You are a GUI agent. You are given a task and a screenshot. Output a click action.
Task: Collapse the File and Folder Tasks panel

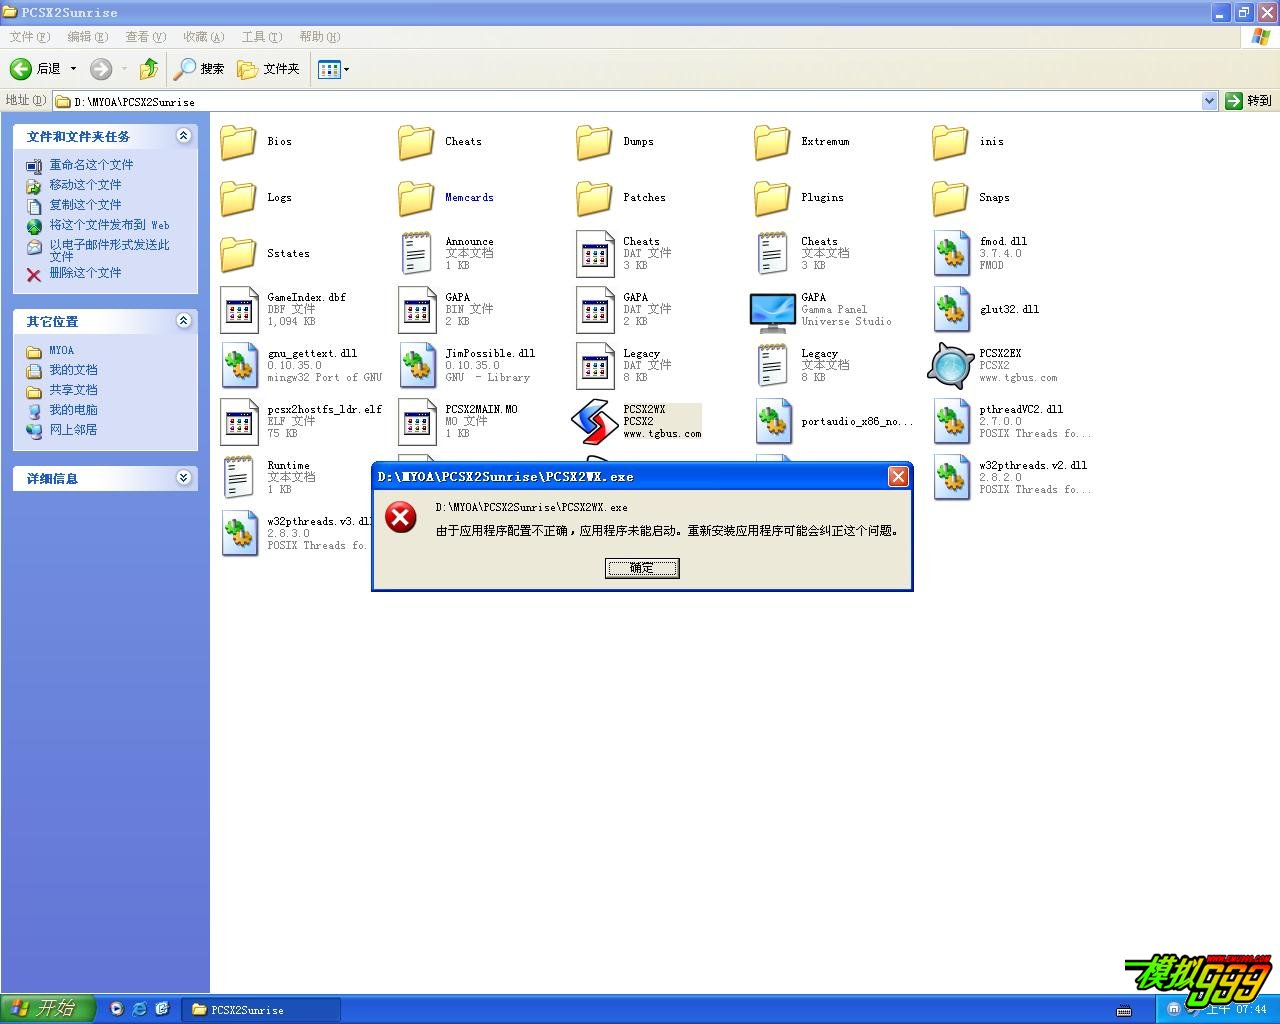point(184,136)
